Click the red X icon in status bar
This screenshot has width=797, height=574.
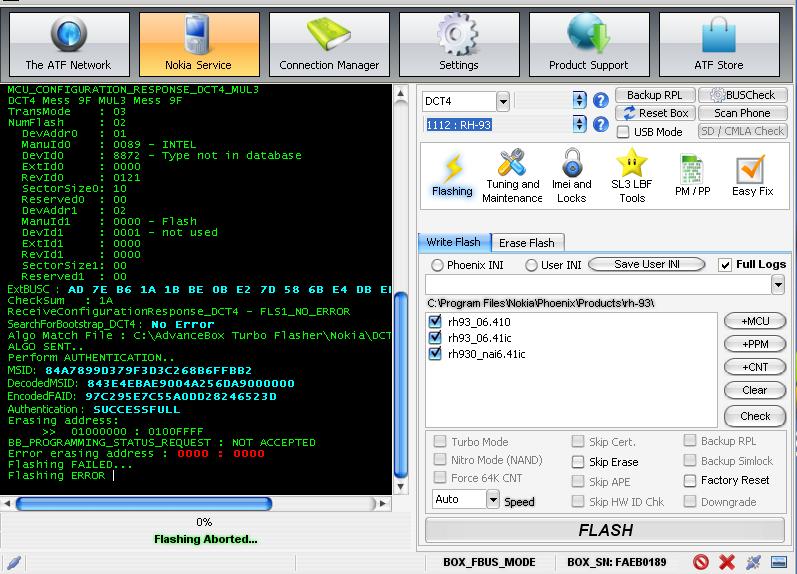pyautogui.click(x=727, y=562)
